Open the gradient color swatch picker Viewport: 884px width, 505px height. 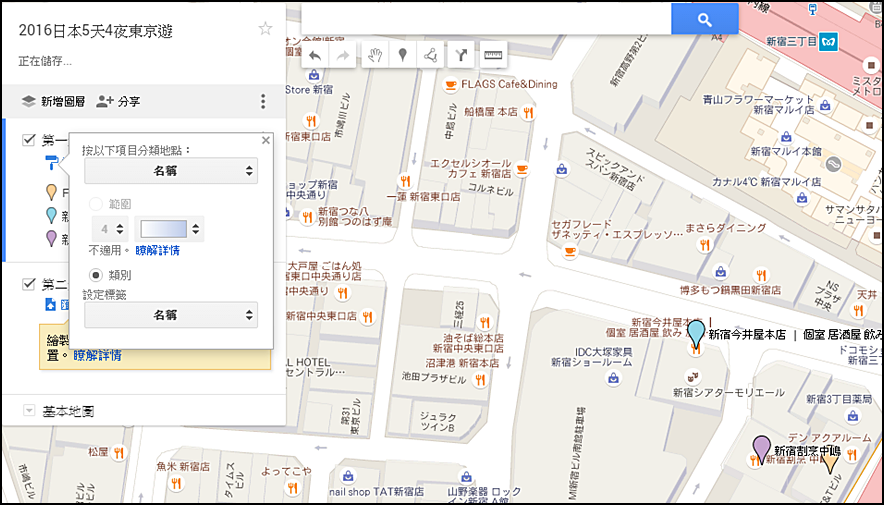click(x=169, y=229)
